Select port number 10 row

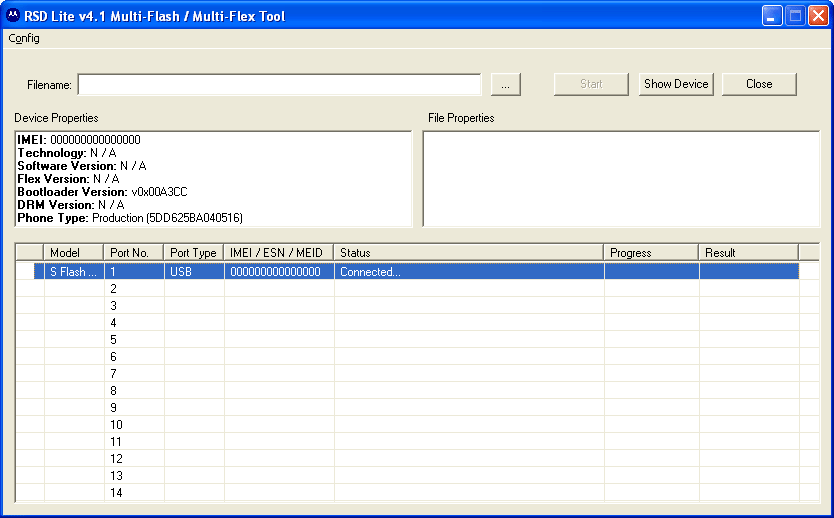tap(416, 425)
